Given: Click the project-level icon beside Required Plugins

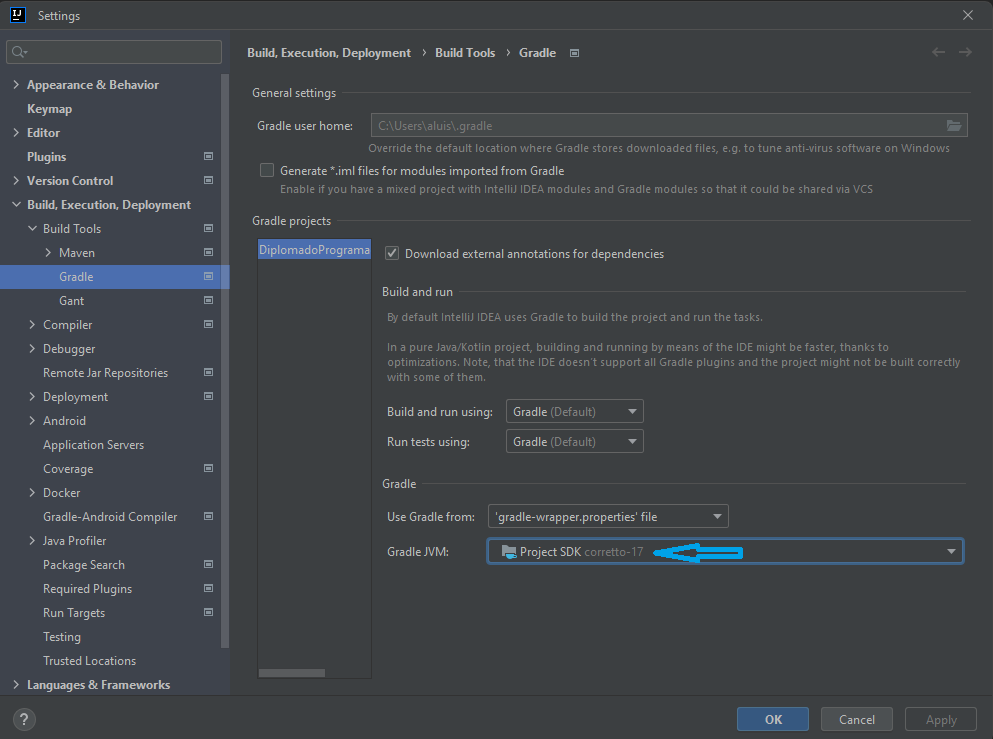Looking at the screenshot, I should pos(208,588).
